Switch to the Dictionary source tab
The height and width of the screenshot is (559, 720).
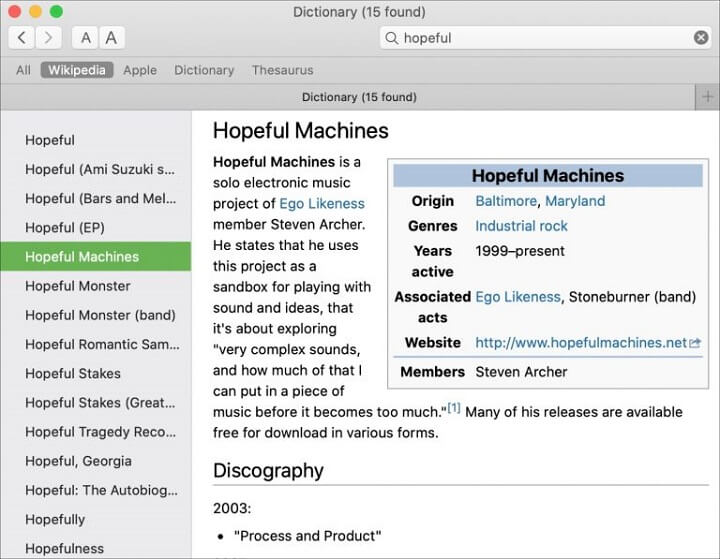coord(204,70)
